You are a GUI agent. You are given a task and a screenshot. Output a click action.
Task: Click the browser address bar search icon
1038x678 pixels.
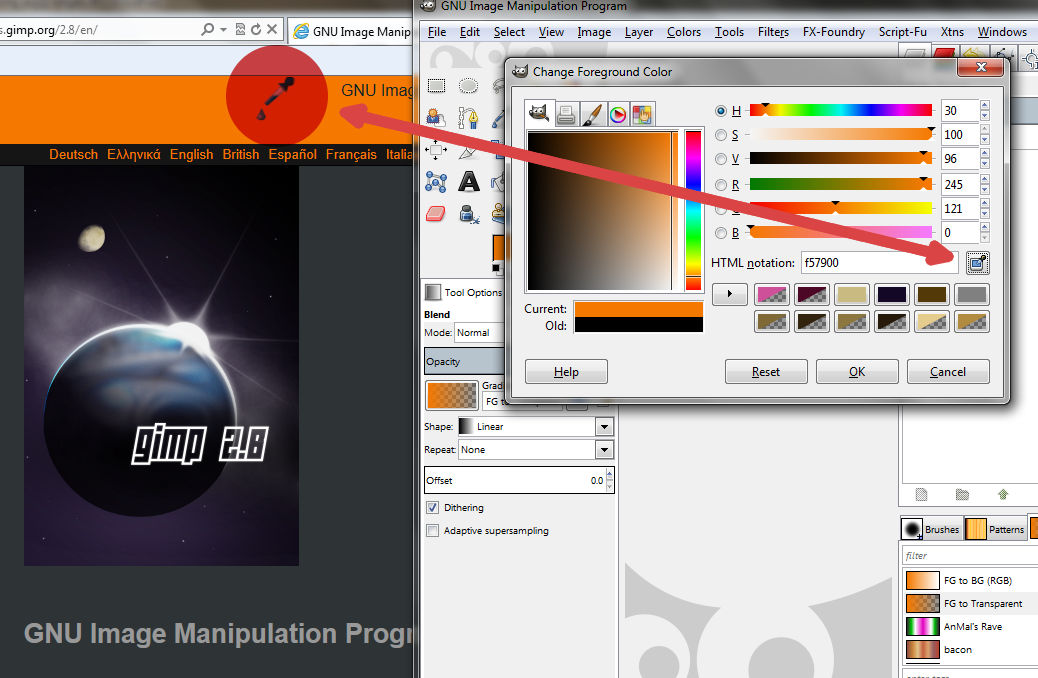[x=207, y=29]
